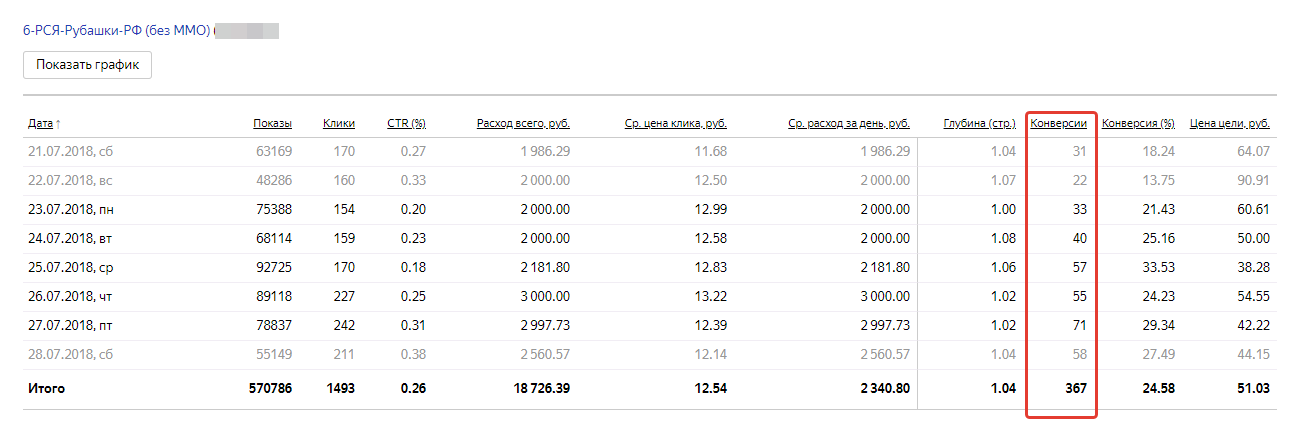
Task: Sort by 'CTR (%)' column header
Action: (x=406, y=123)
